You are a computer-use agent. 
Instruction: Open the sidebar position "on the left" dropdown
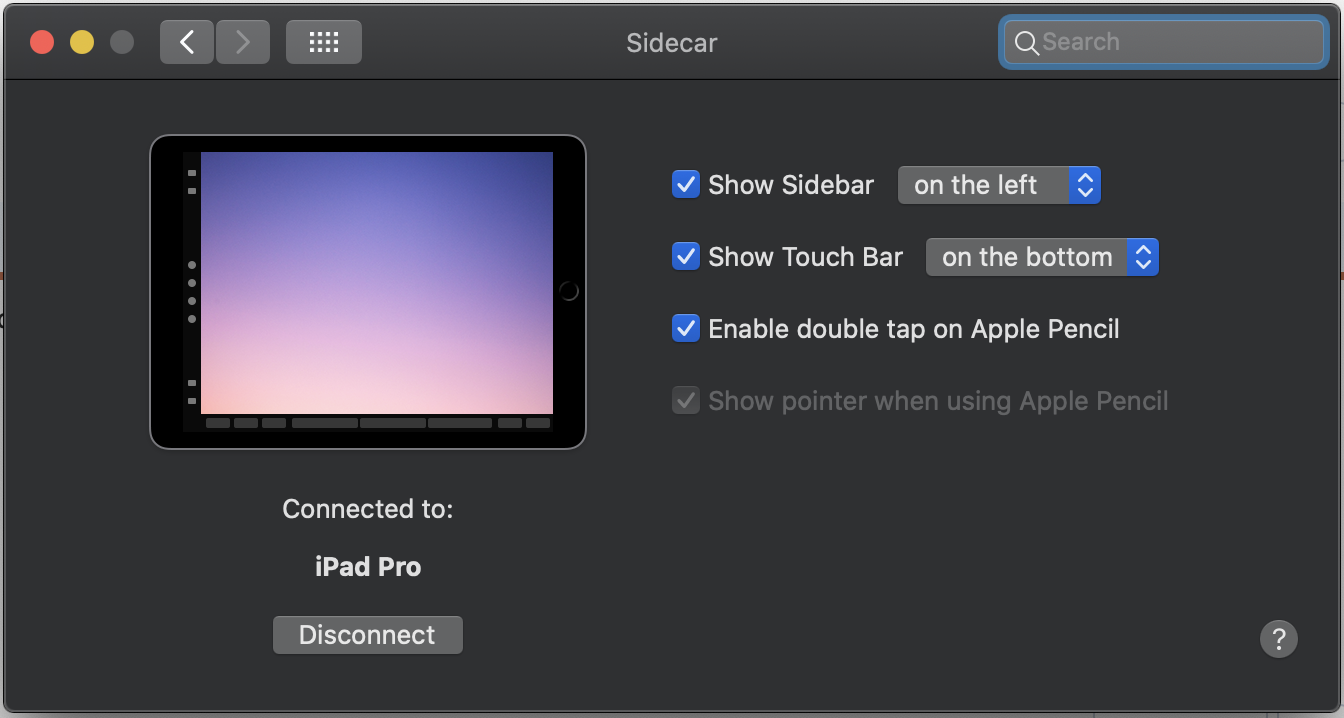[998, 185]
